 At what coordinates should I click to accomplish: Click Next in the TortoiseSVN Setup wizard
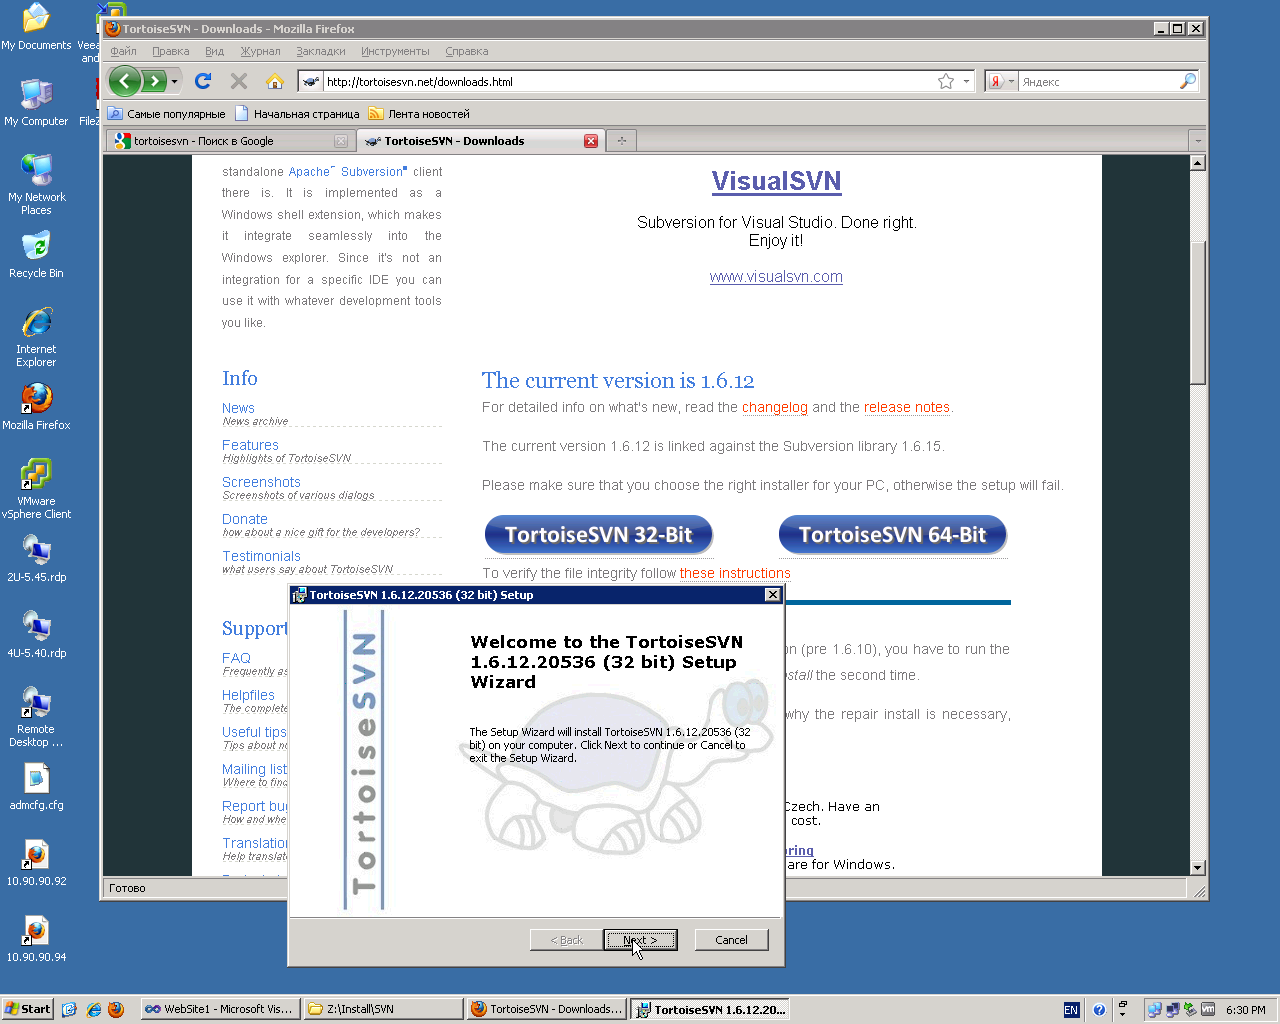coord(640,940)
